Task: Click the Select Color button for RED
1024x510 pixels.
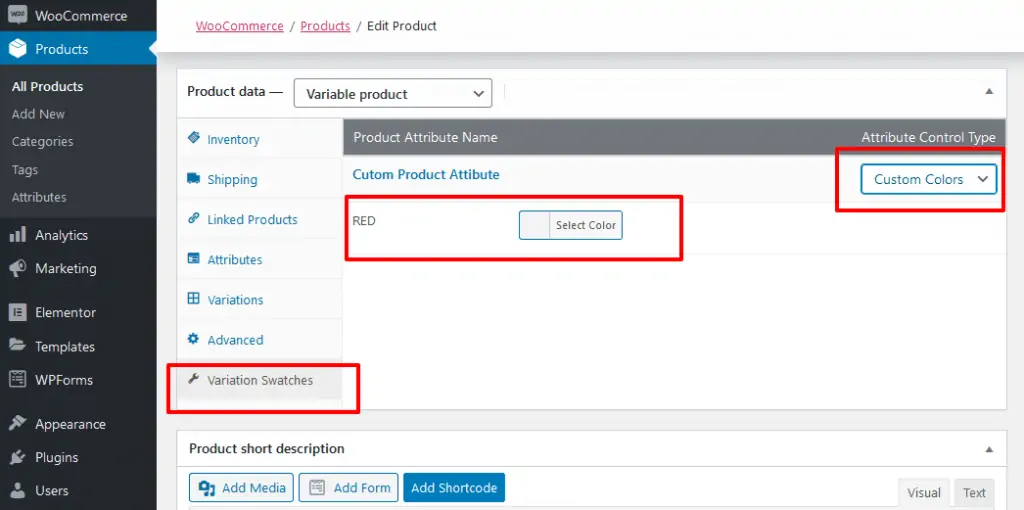Action: [x=586, y=225]
